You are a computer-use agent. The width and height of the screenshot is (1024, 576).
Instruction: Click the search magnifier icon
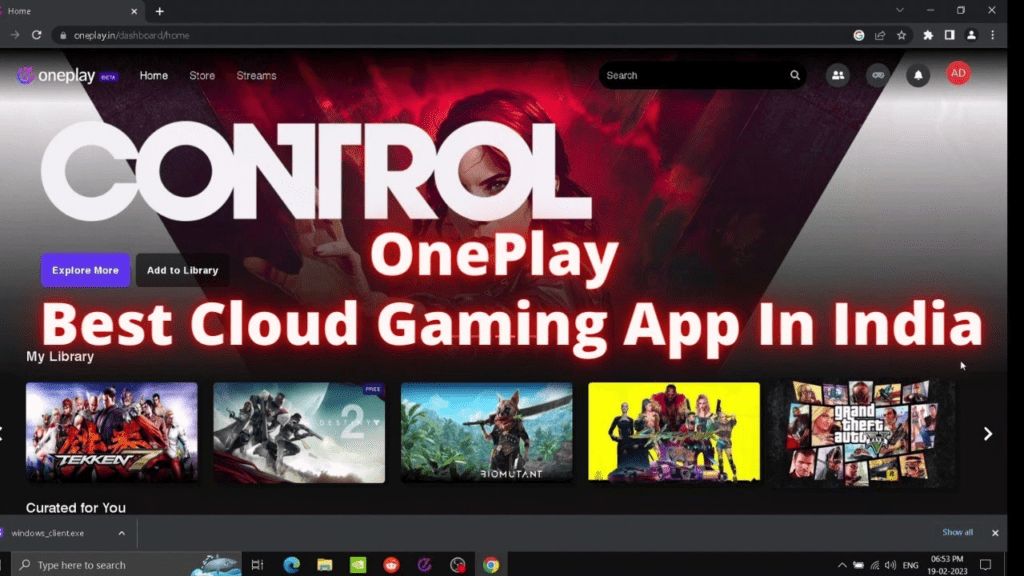pos(795,75)
